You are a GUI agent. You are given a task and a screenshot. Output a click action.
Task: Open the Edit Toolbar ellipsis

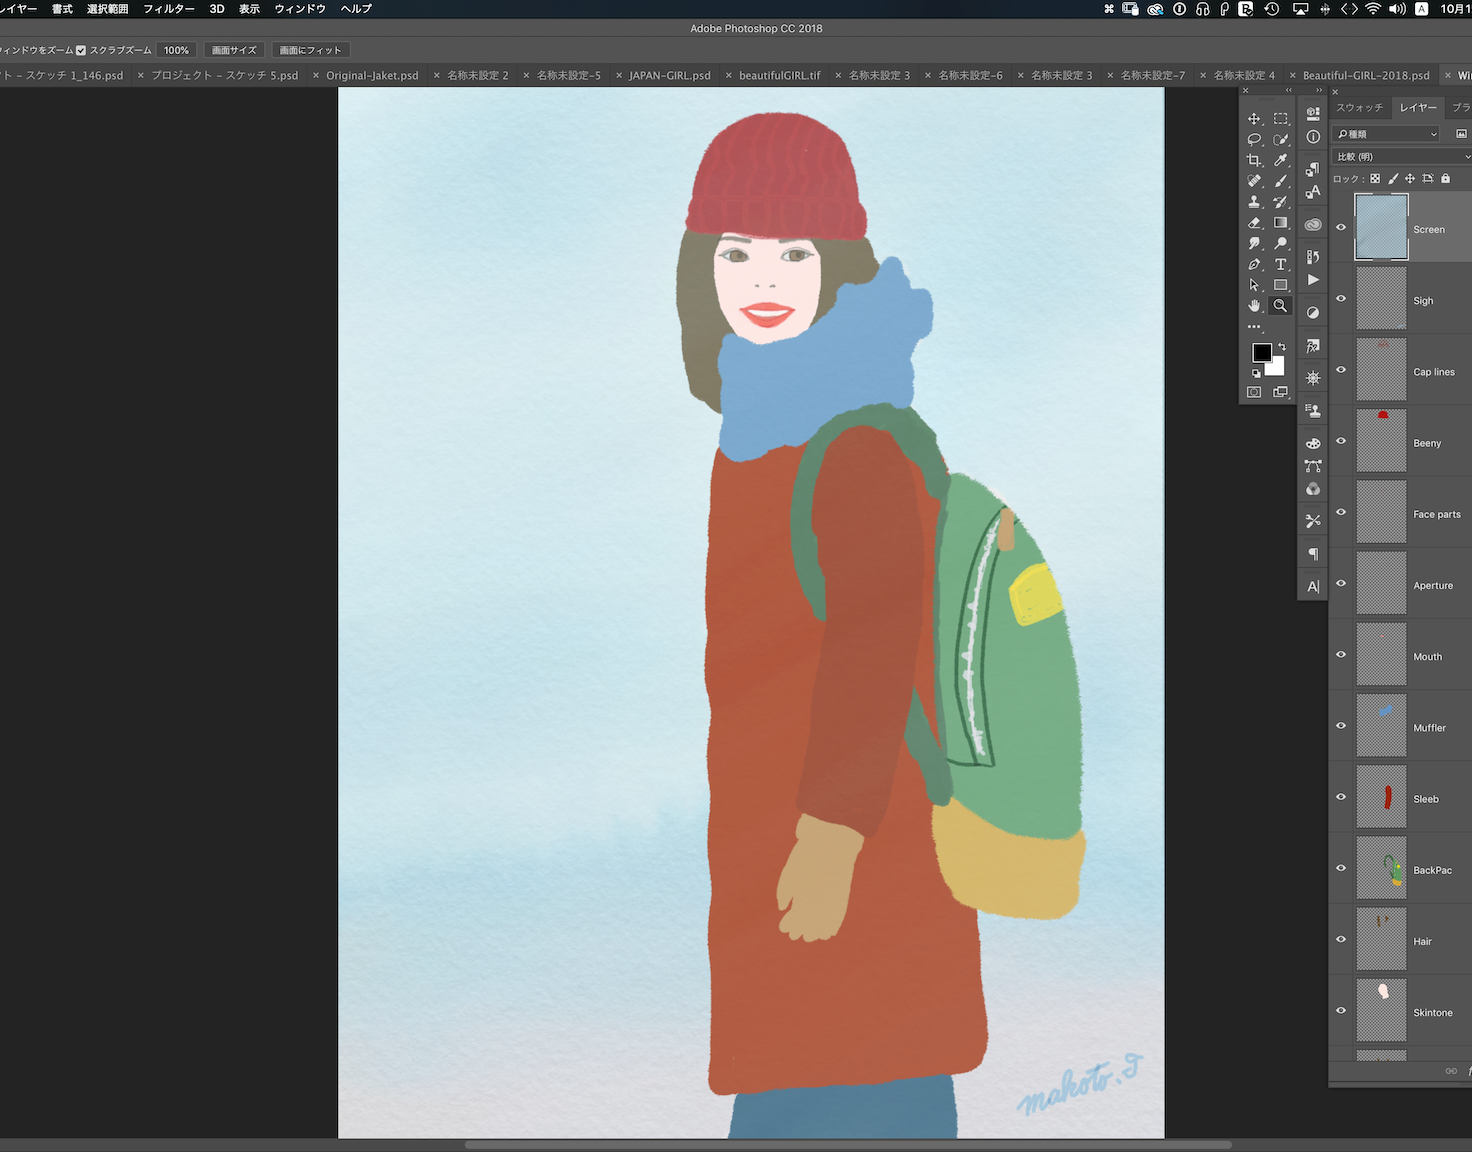click(x=1254, y=326)
